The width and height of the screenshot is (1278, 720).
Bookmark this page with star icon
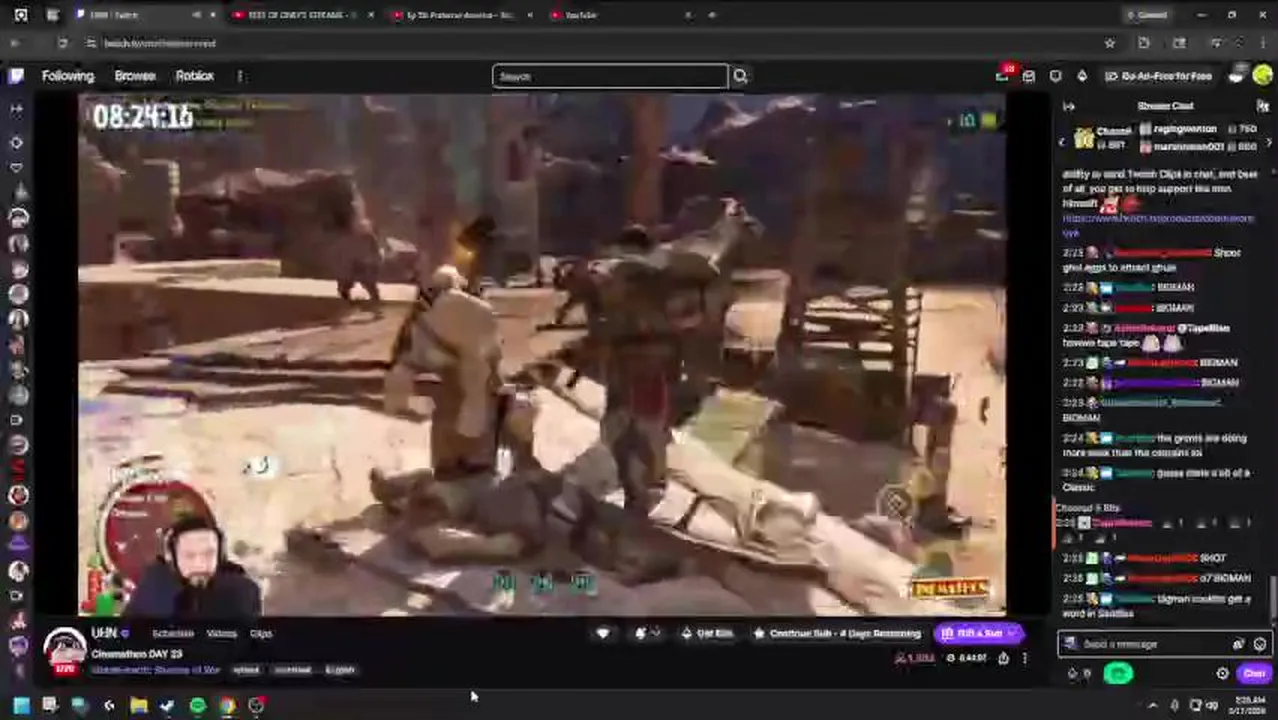click(x=1109, y=43)
